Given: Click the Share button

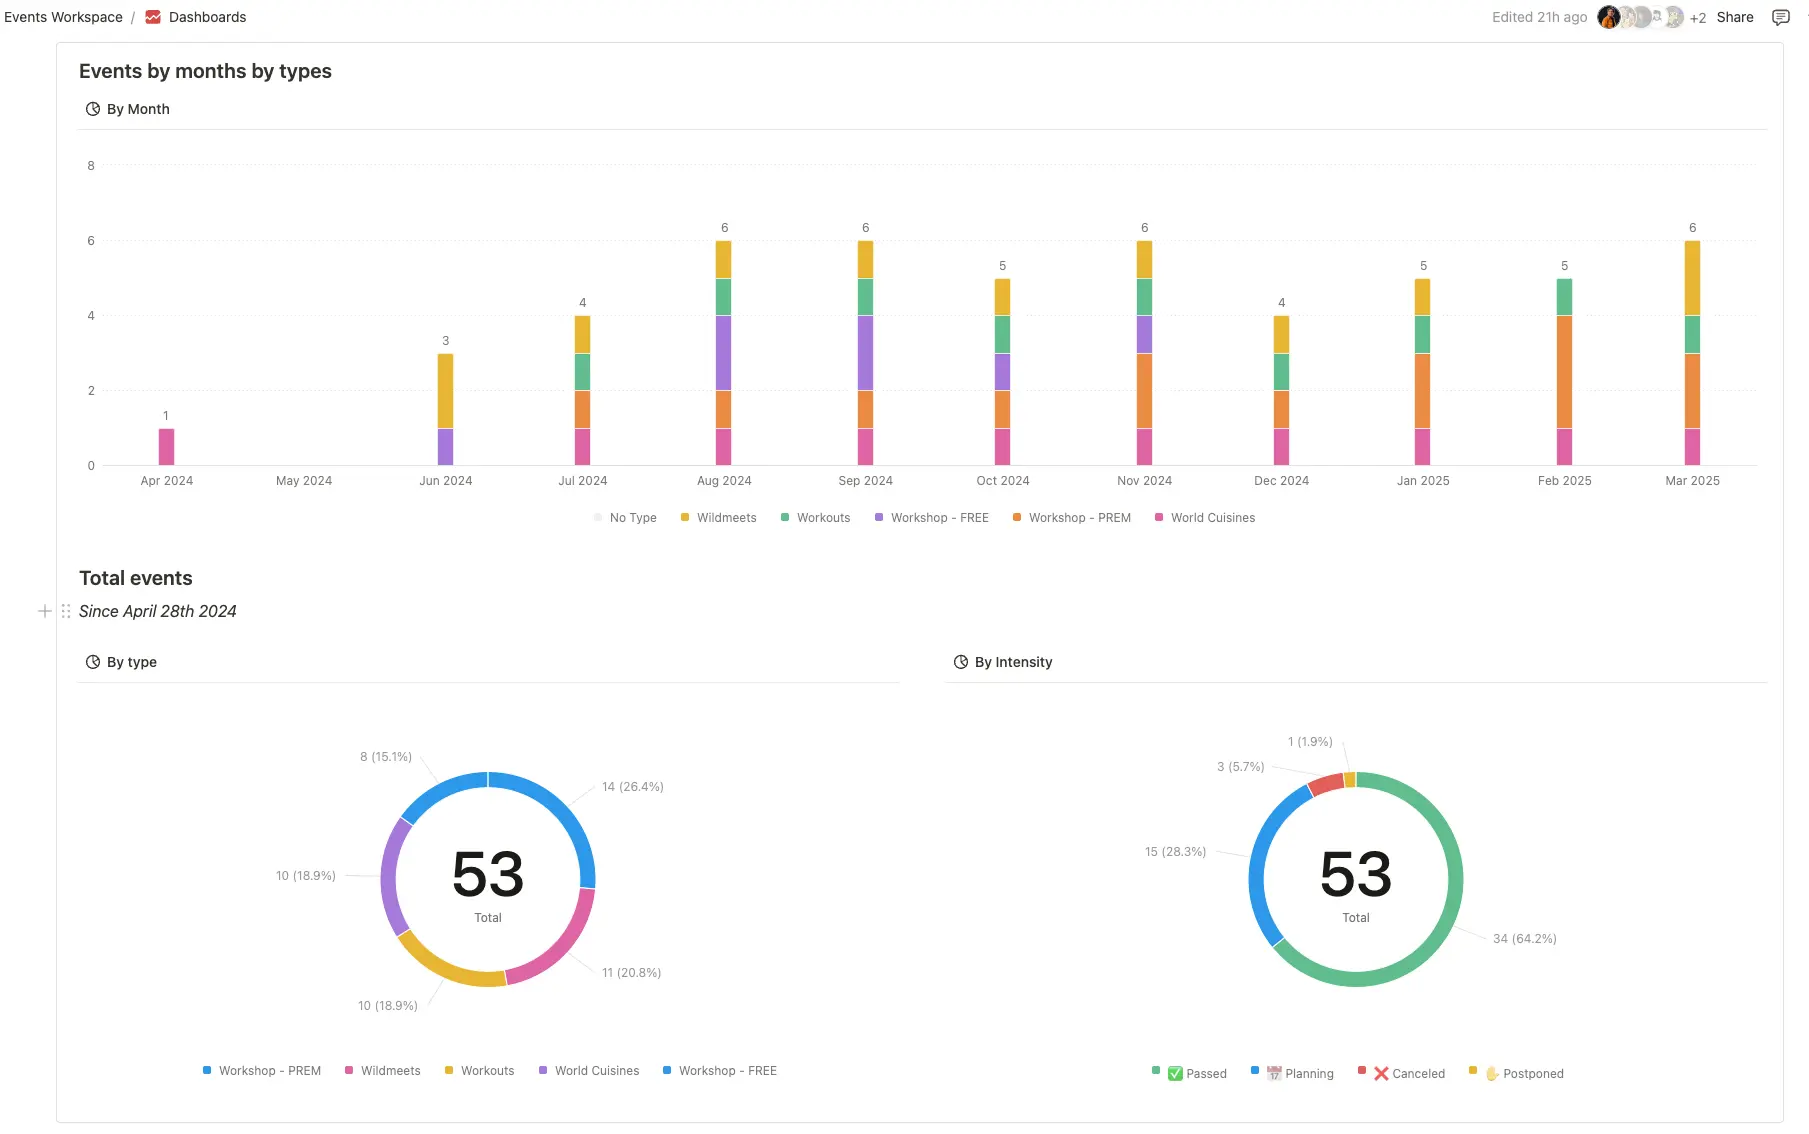Looking at the screenshot, I should pos(1735,17).
